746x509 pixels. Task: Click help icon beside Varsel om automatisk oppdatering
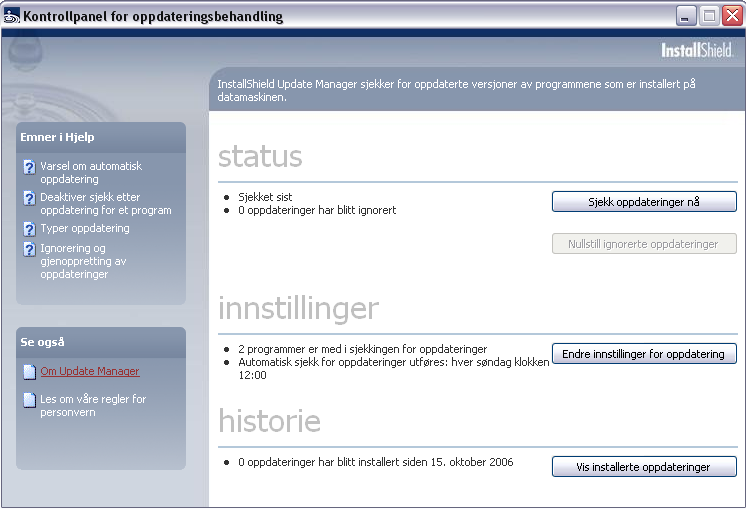tap(29, 167)
